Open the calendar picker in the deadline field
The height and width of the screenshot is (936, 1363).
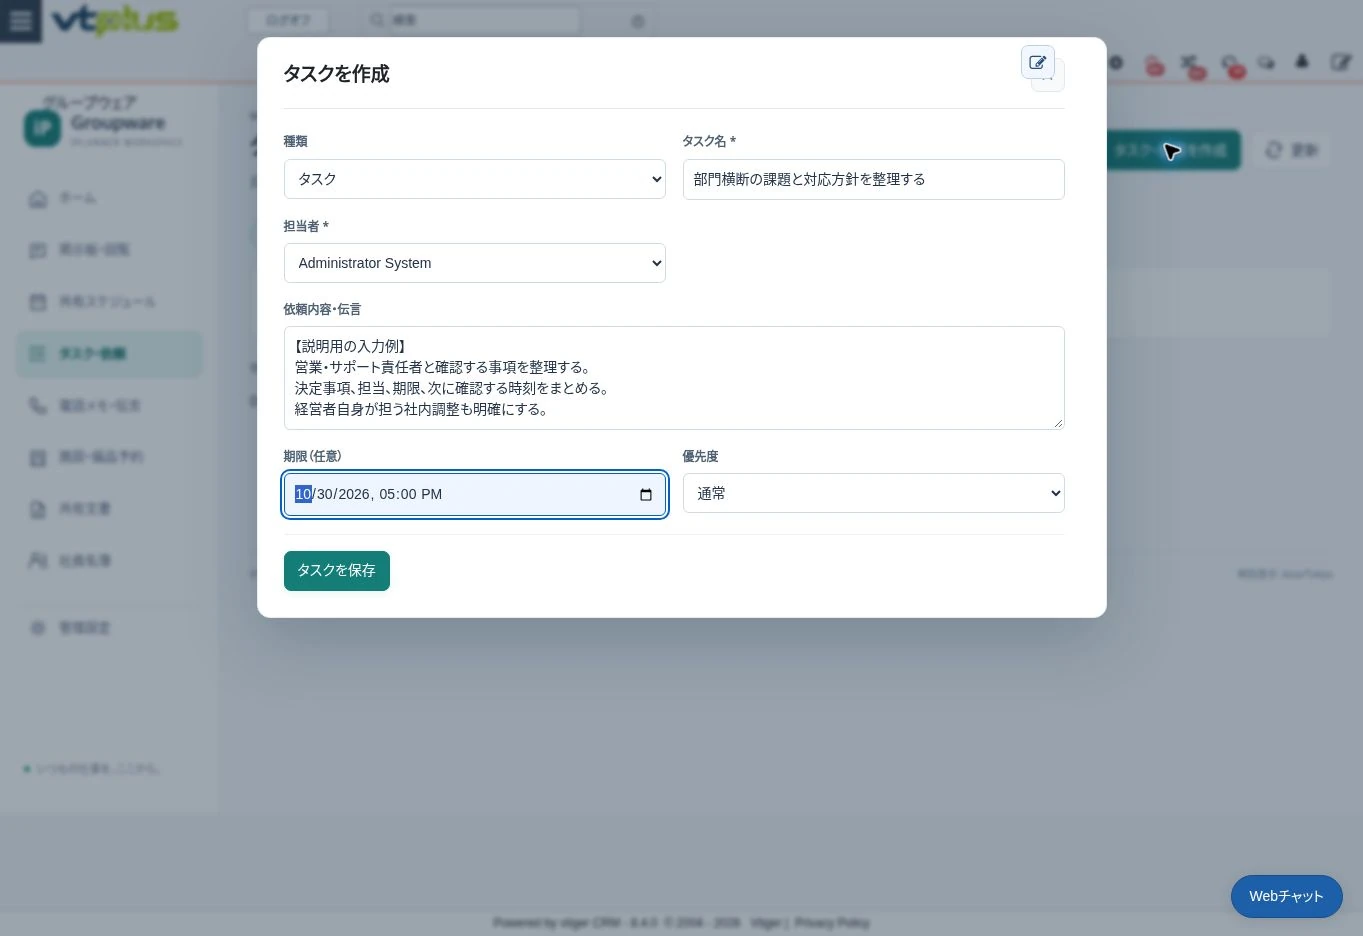[646, 495]
